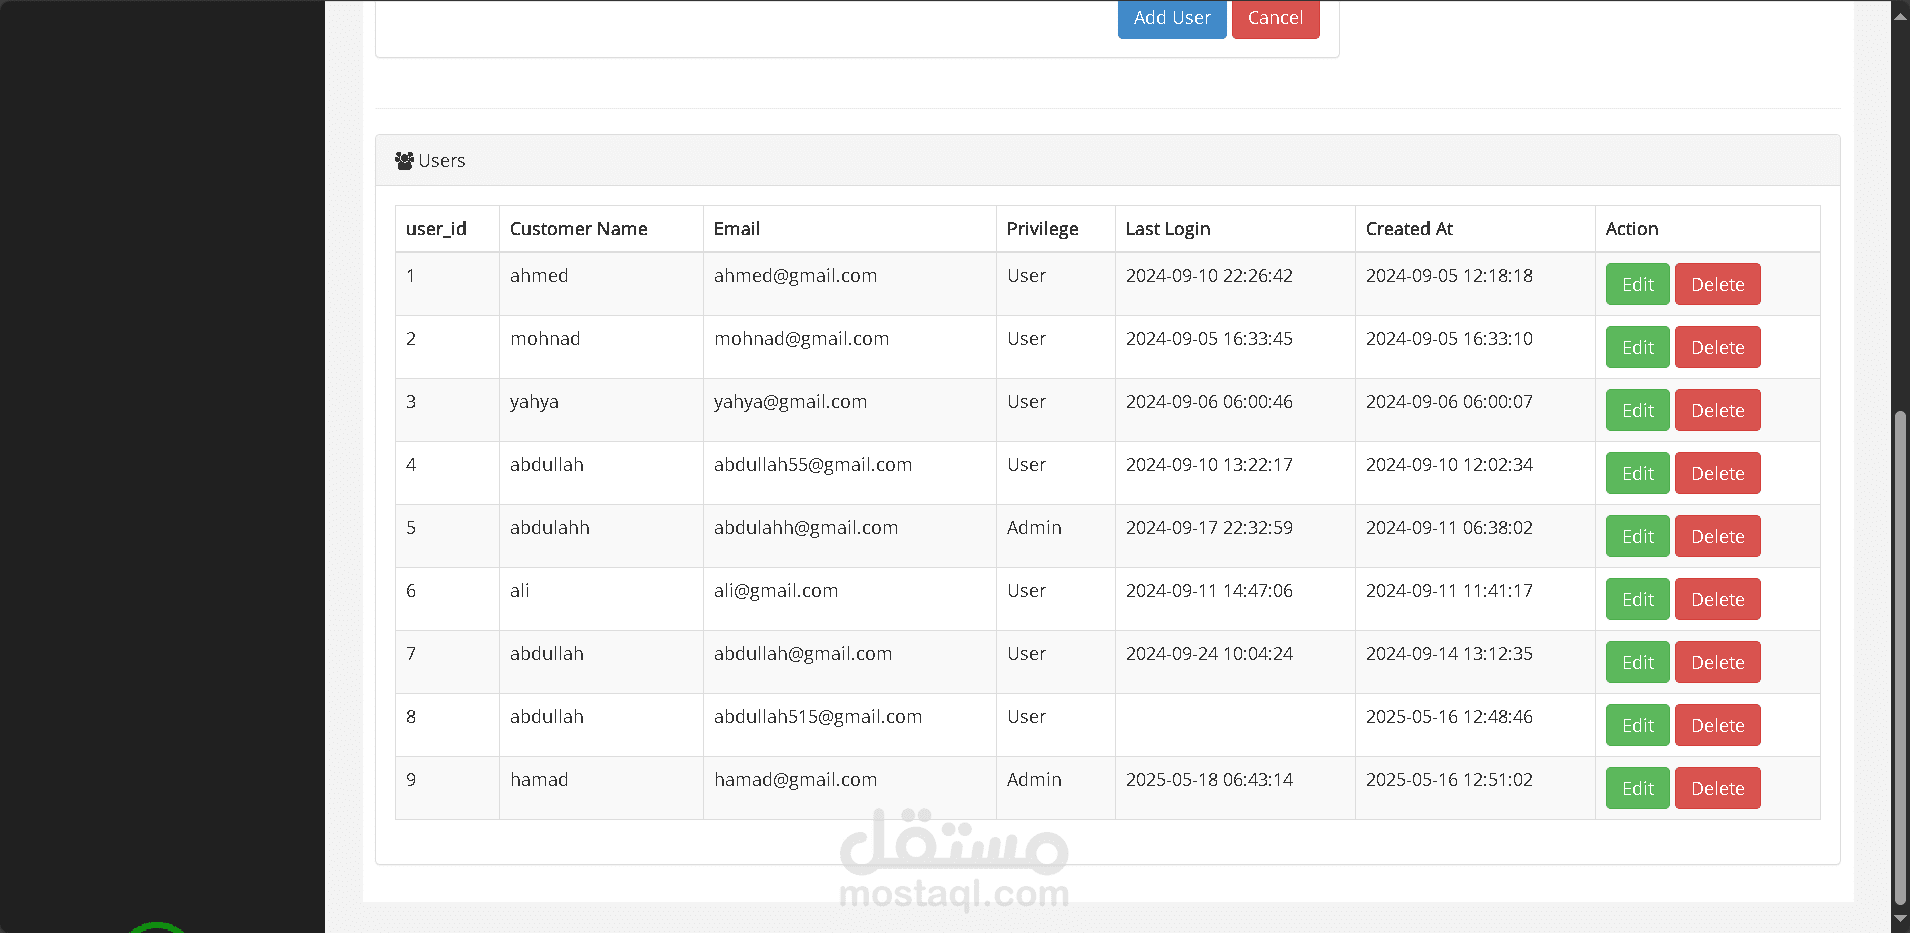Delete user abdullah55@gmail.com
1910x933 pixels.
click(1717, 473)
